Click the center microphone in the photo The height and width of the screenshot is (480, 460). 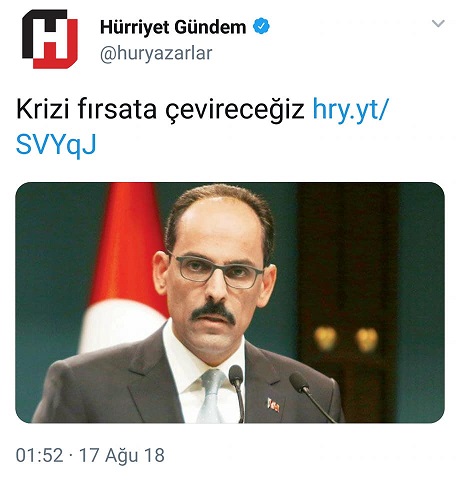(237, 392)
